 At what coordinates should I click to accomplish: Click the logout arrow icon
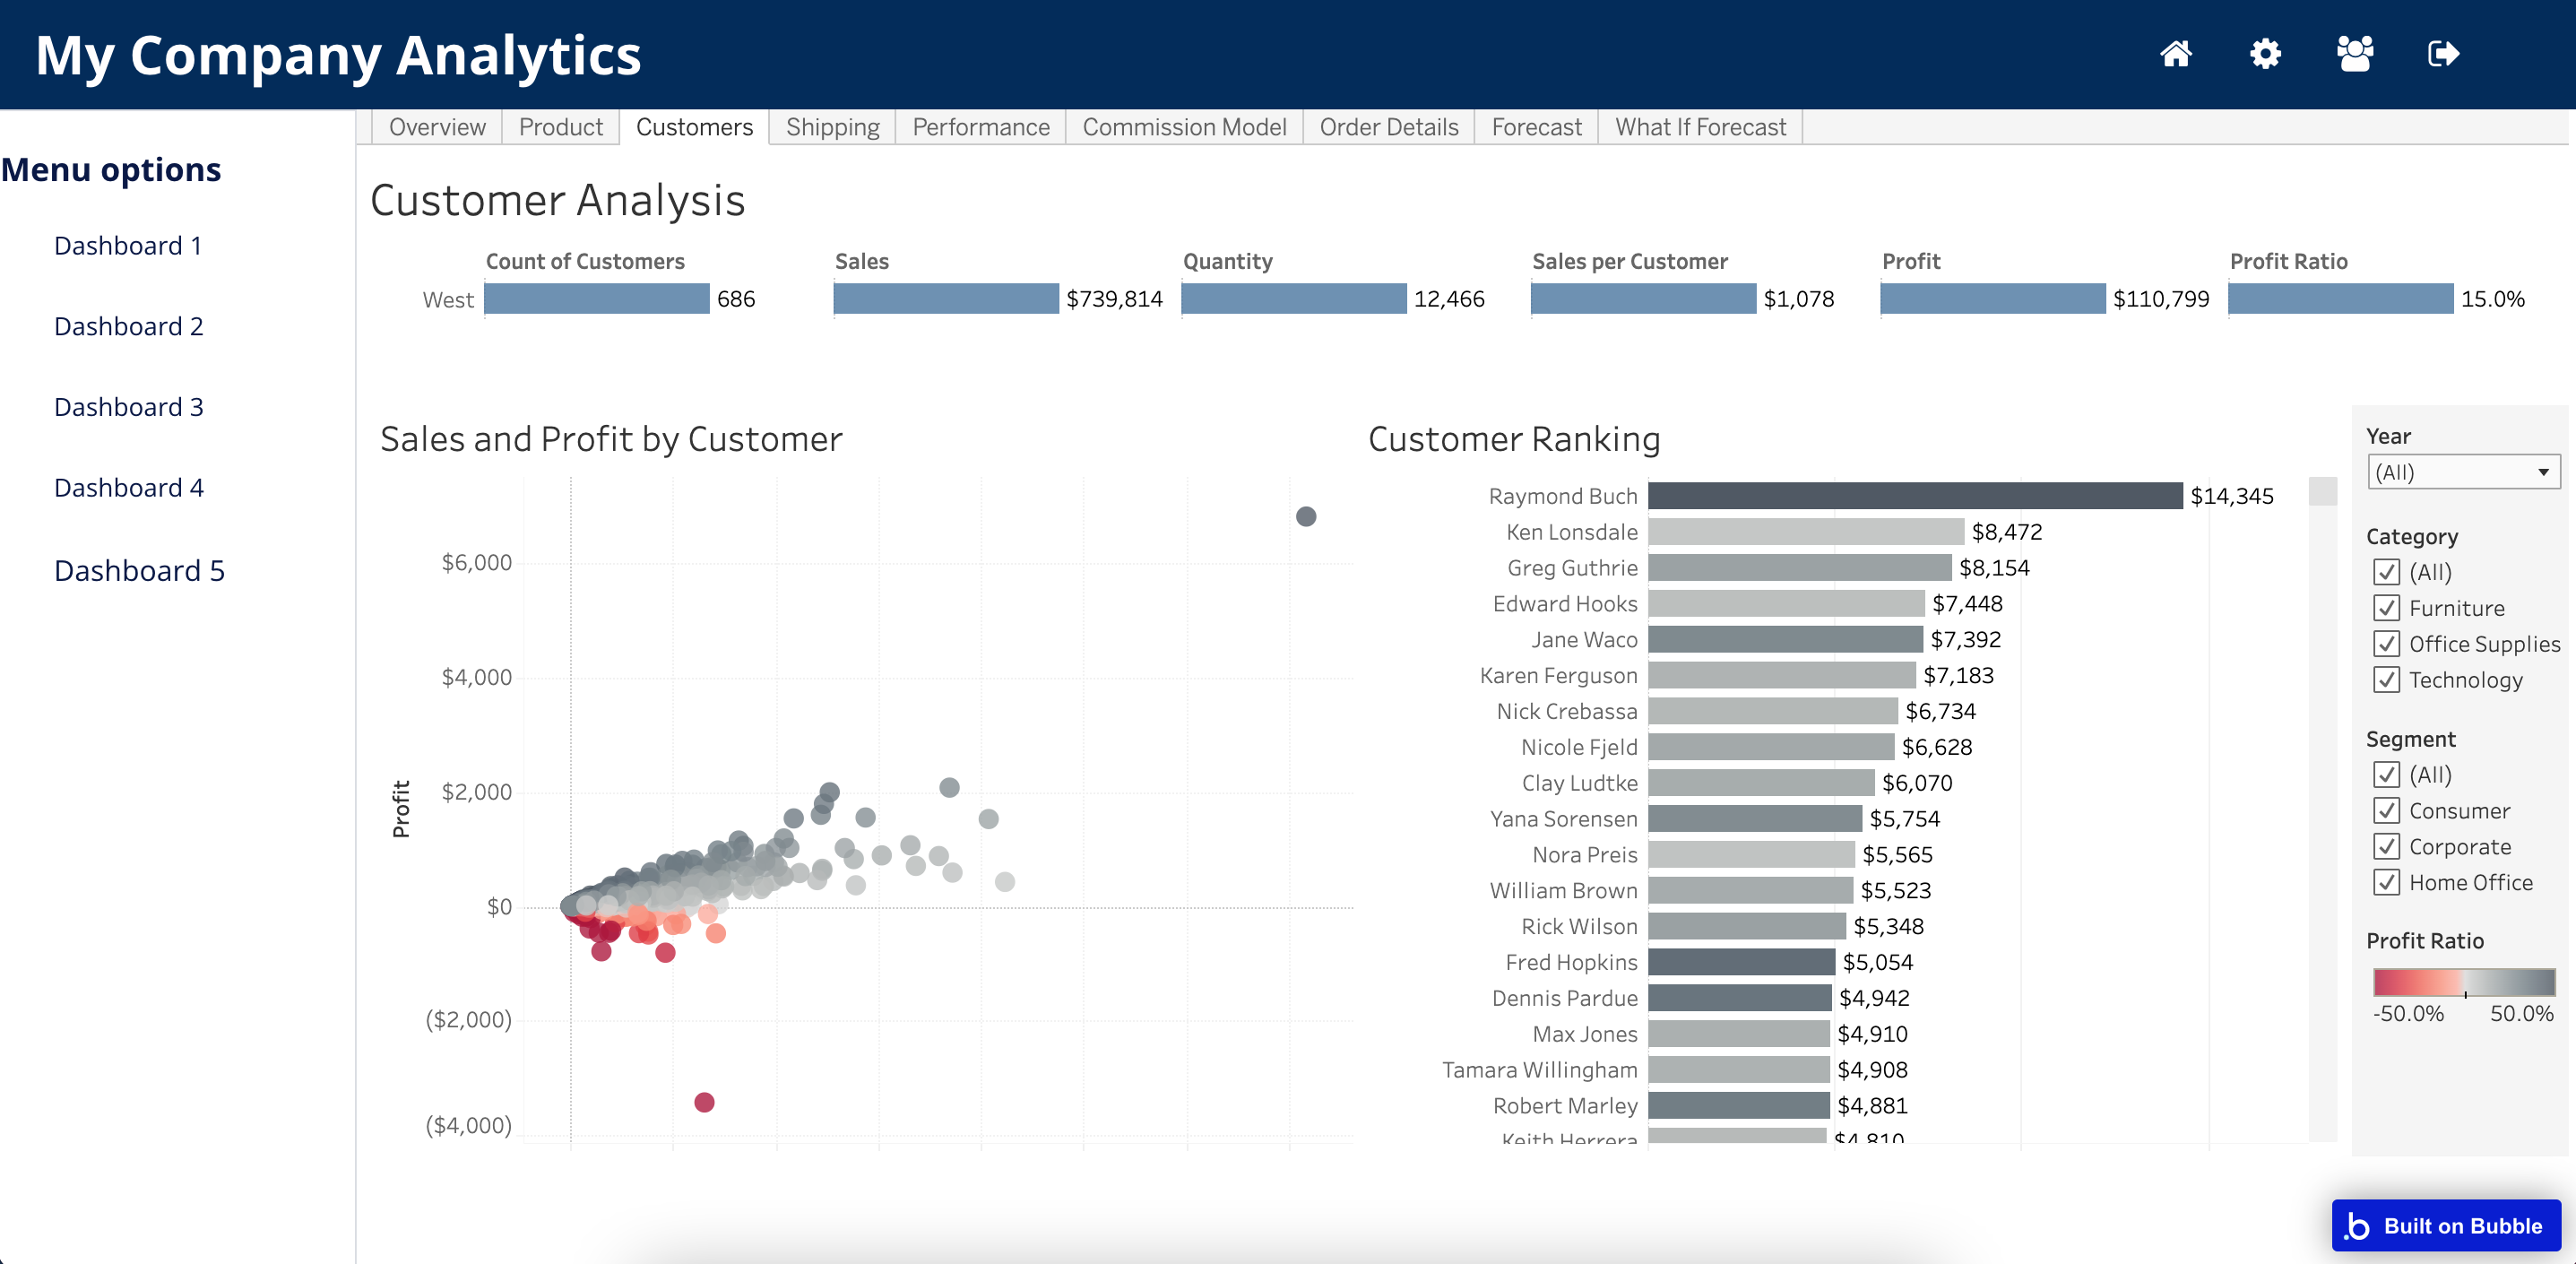2443,54
